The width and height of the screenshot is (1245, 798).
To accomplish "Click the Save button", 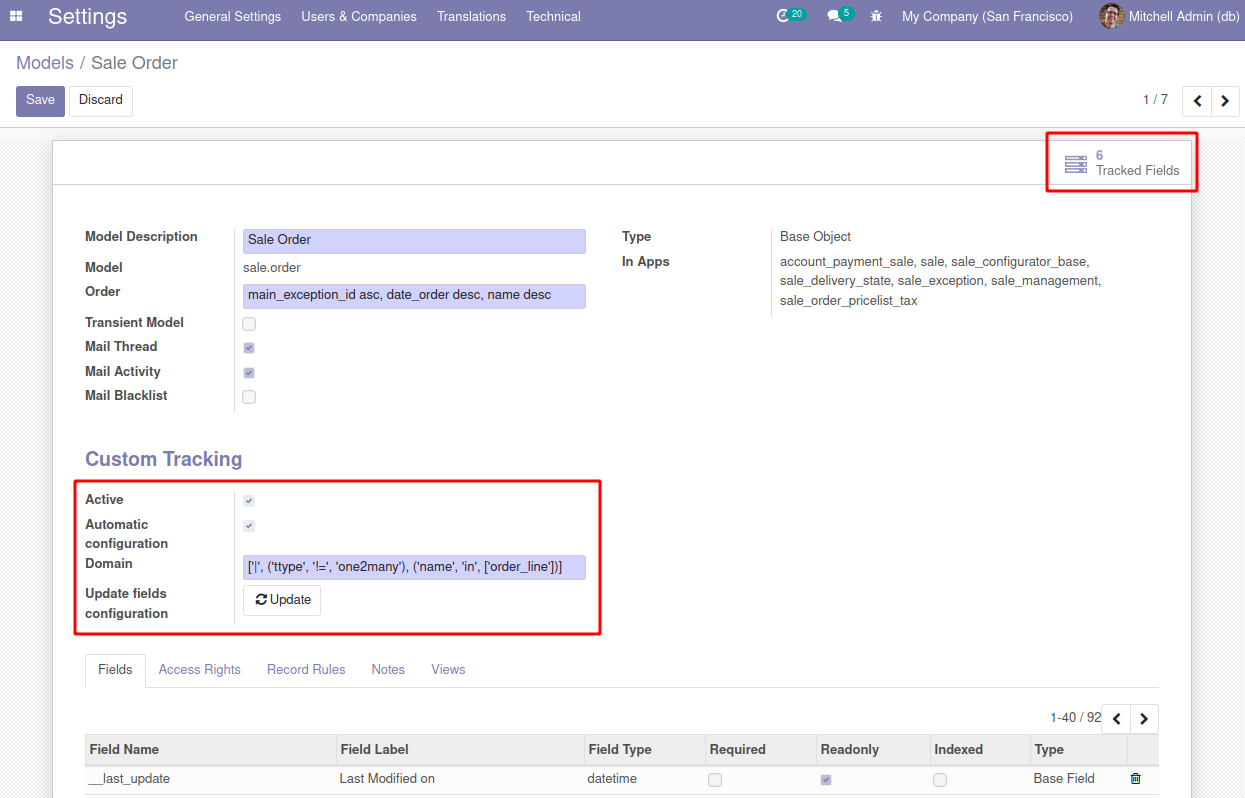I will pos(40,100).
